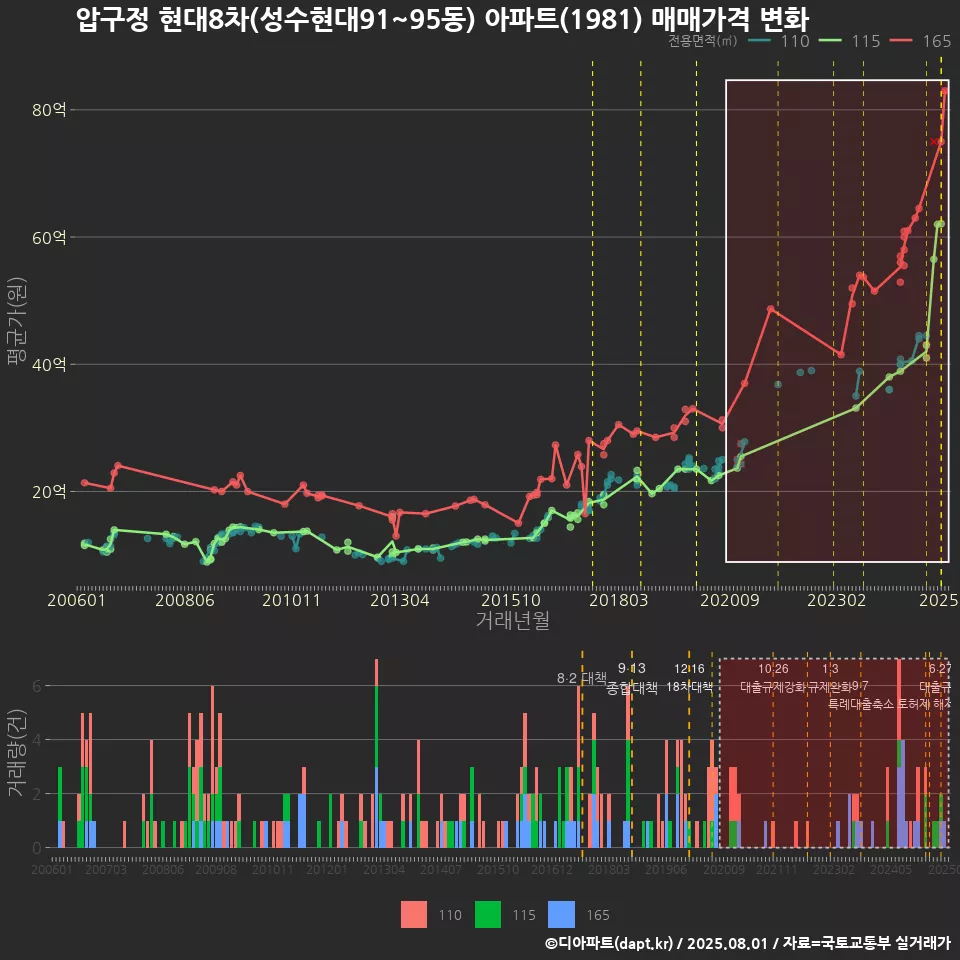Click the 201407 tick on the volume chart

click(441, 869)
